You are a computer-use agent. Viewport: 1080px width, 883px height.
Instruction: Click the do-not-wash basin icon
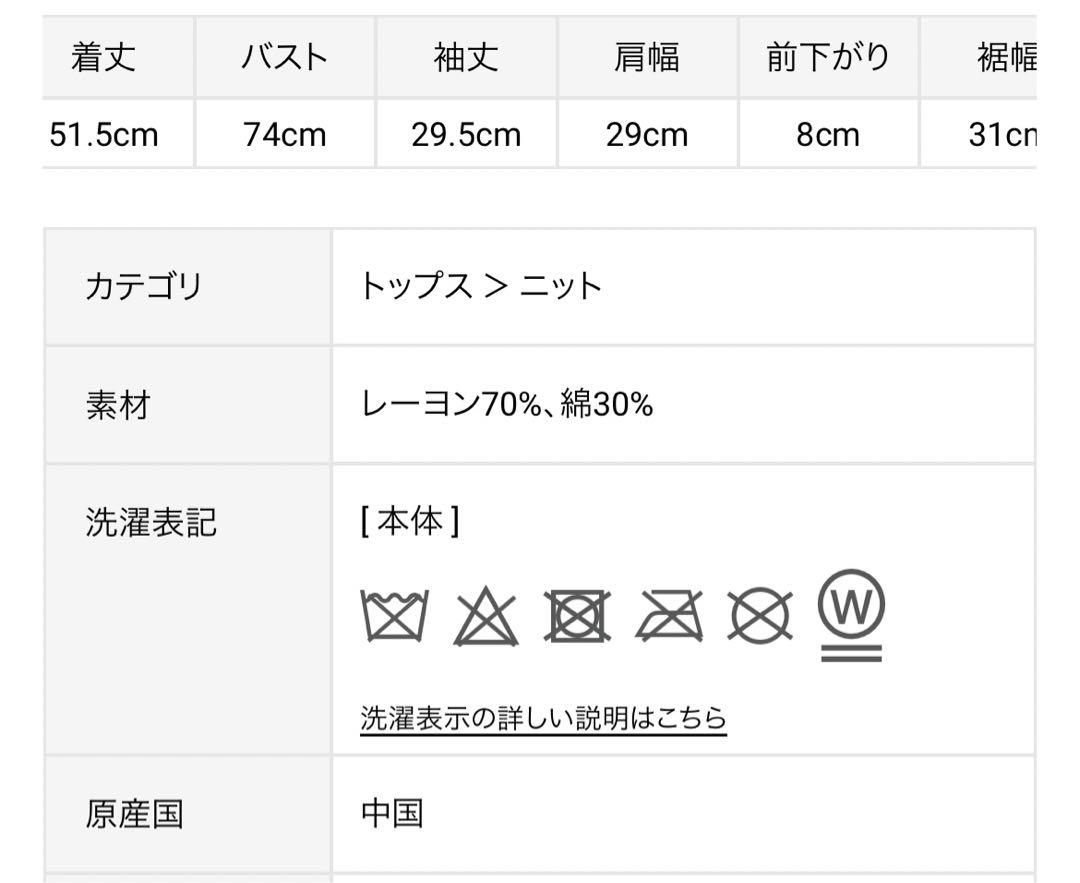pos(394,615)
